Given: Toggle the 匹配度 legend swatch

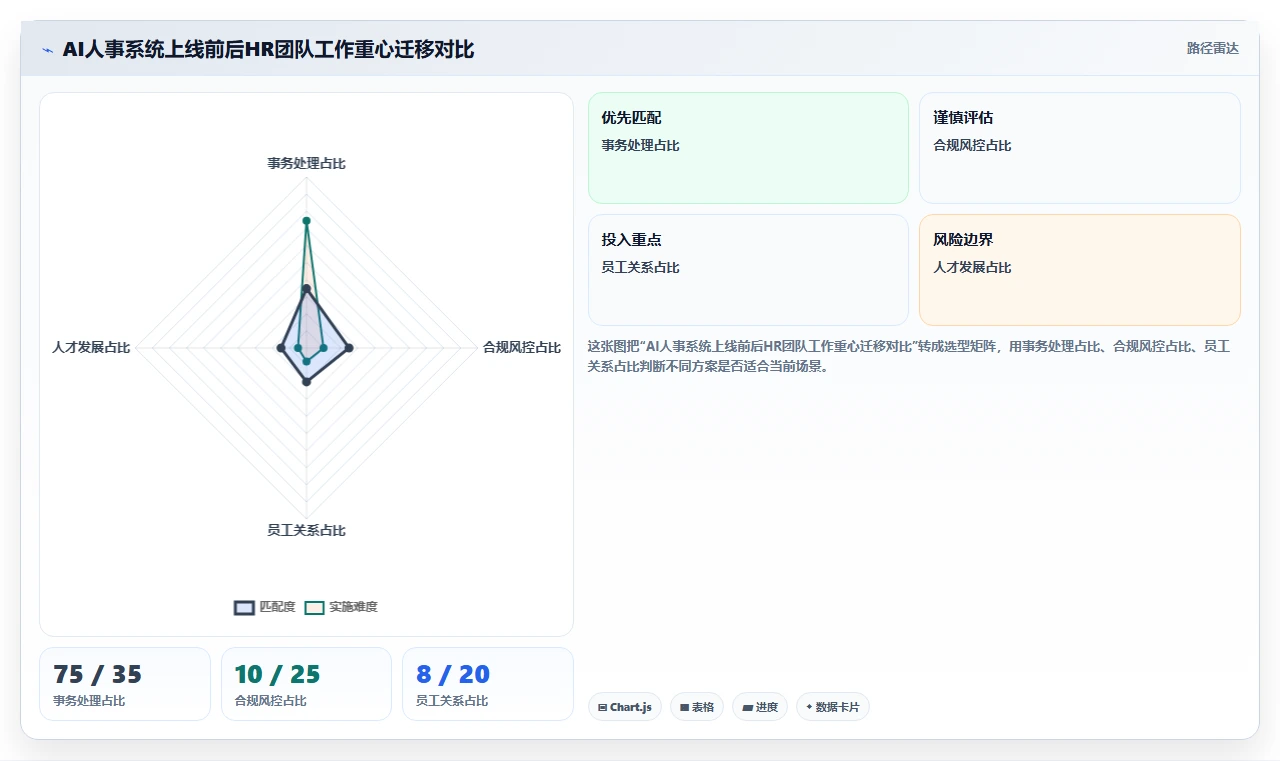Looking at the screenshot, I should (244, 607).
